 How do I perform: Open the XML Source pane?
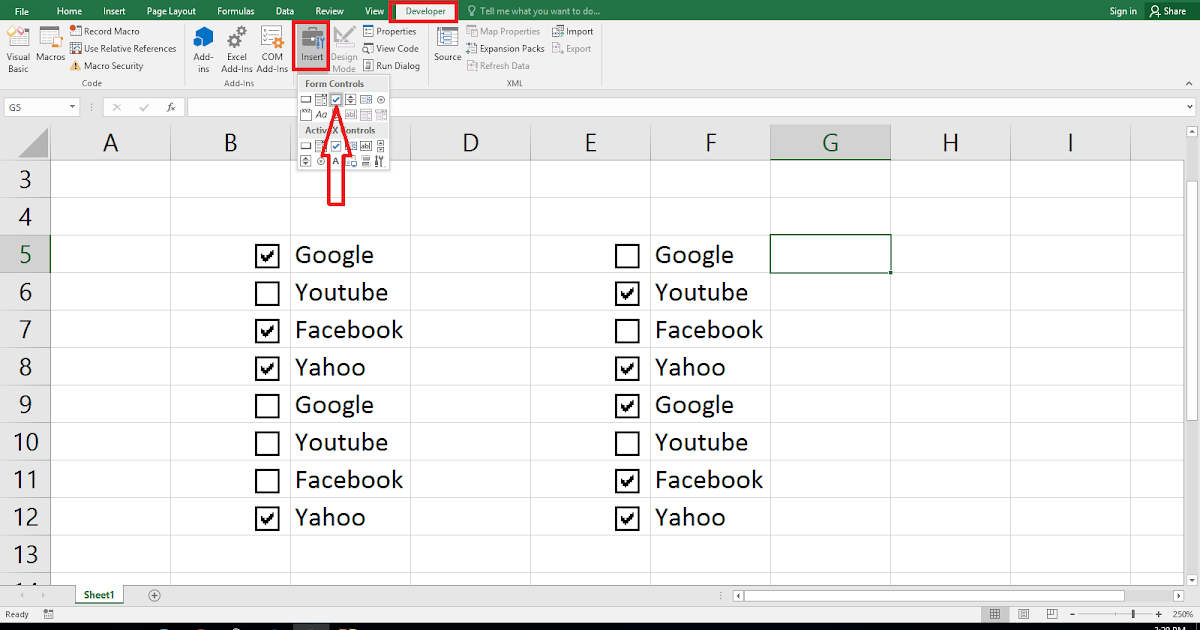coord(448,45)
